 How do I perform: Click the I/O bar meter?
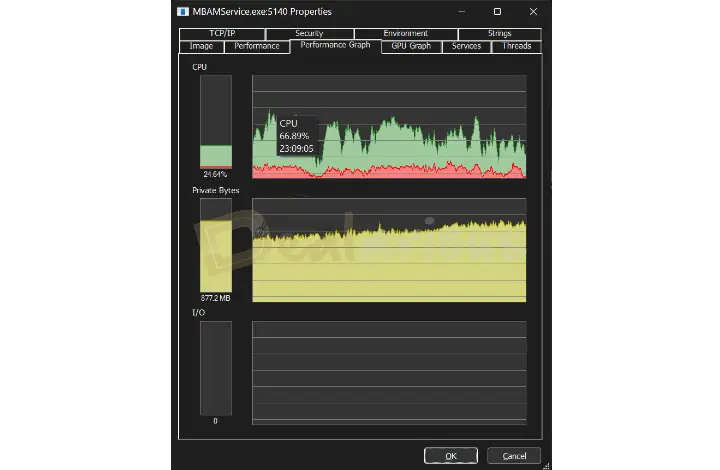point(215,367)
